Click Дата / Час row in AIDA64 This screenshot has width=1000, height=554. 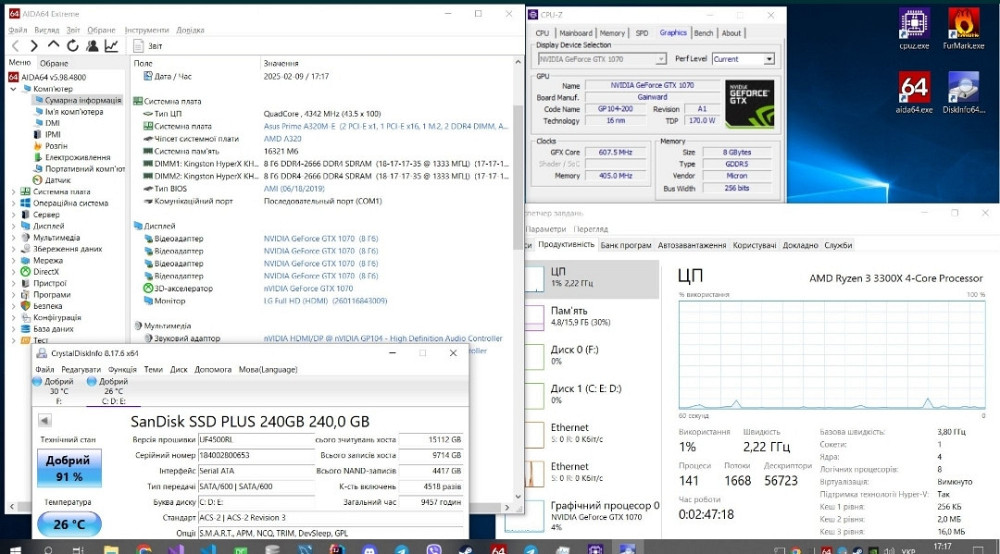(321, 77)
